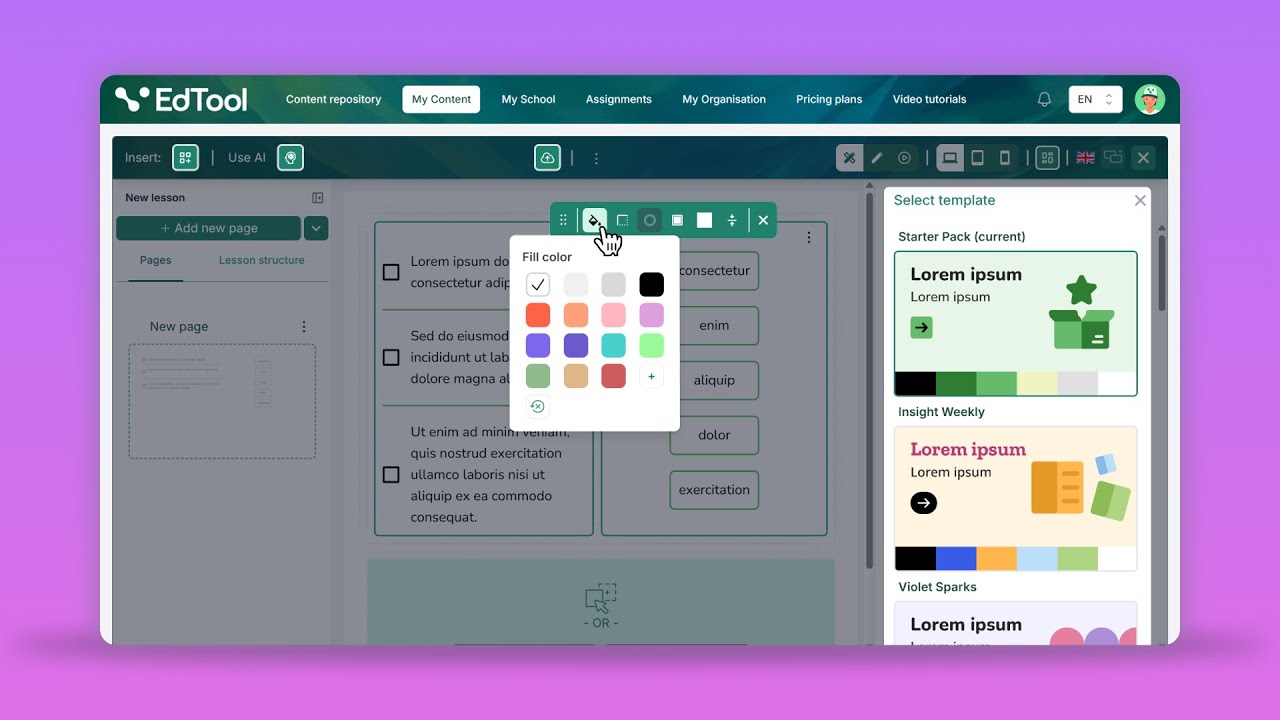This screenshot has width=1280, height=720.
Task: Go to My School
Action: 528,99
